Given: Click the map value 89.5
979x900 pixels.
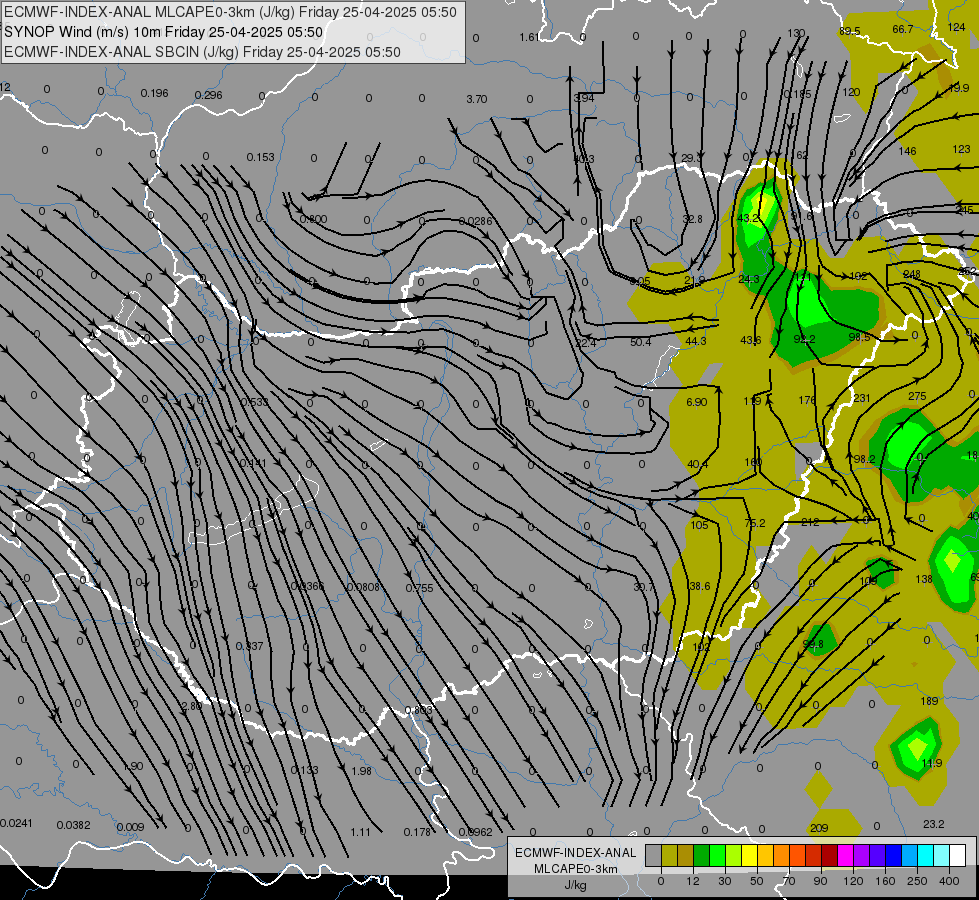Looking at the screenshot, I should (850, 31).
